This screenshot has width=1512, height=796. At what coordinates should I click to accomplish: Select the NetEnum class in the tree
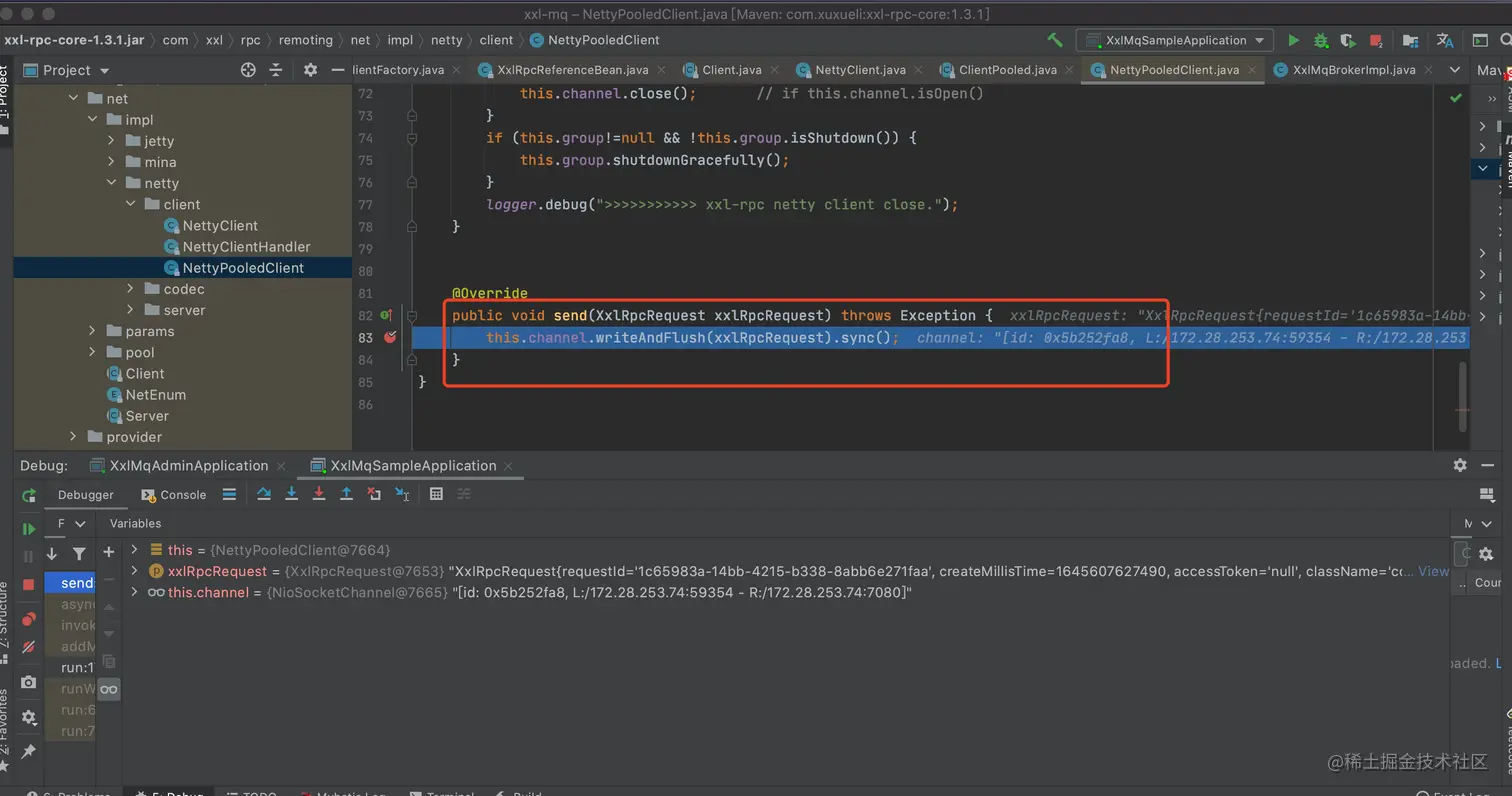(155, 395)
